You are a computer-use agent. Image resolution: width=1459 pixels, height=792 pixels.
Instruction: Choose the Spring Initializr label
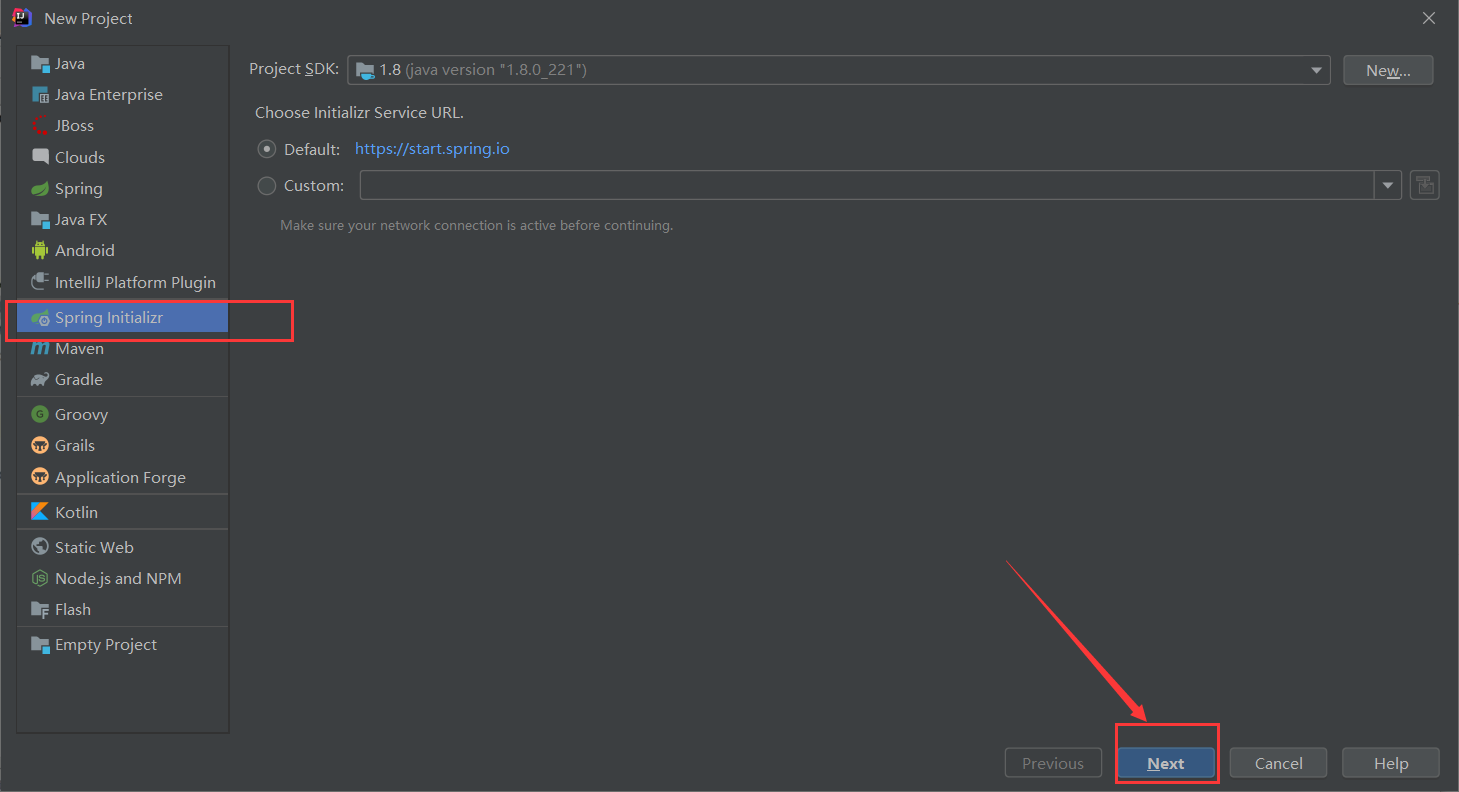(x=109, y=318)
